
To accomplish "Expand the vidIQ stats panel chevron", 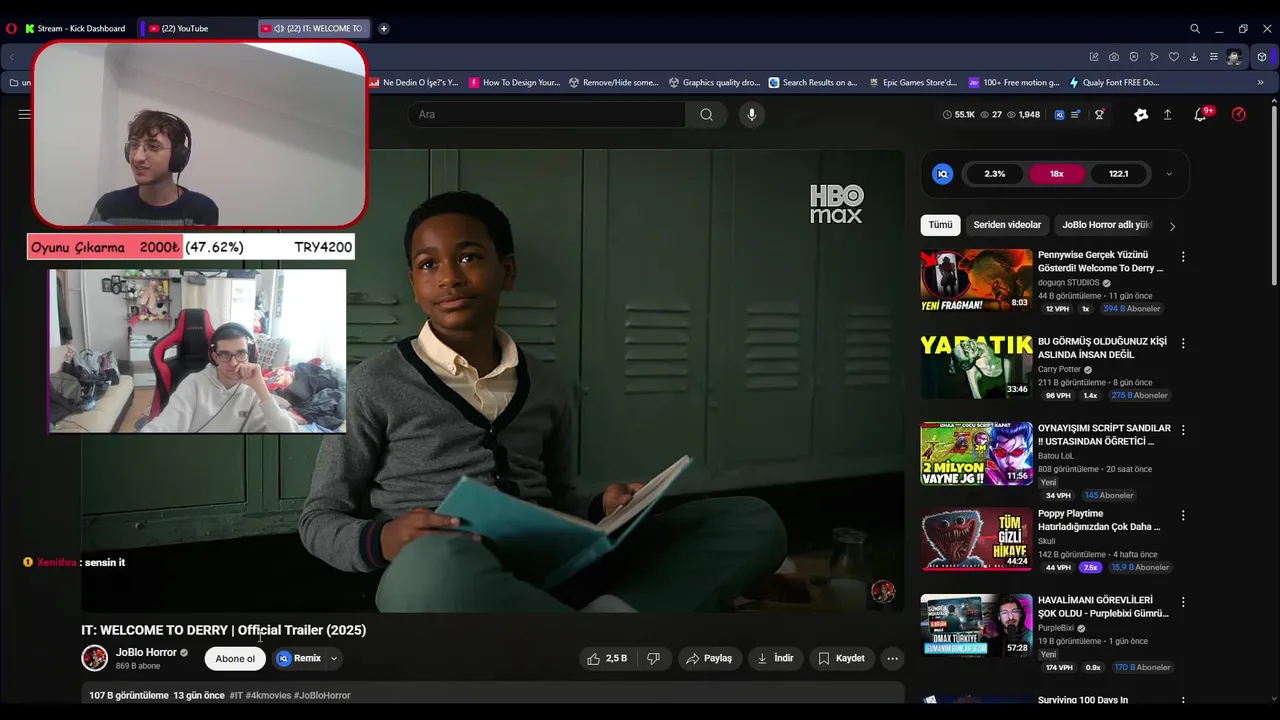I will click(1169, 174).
